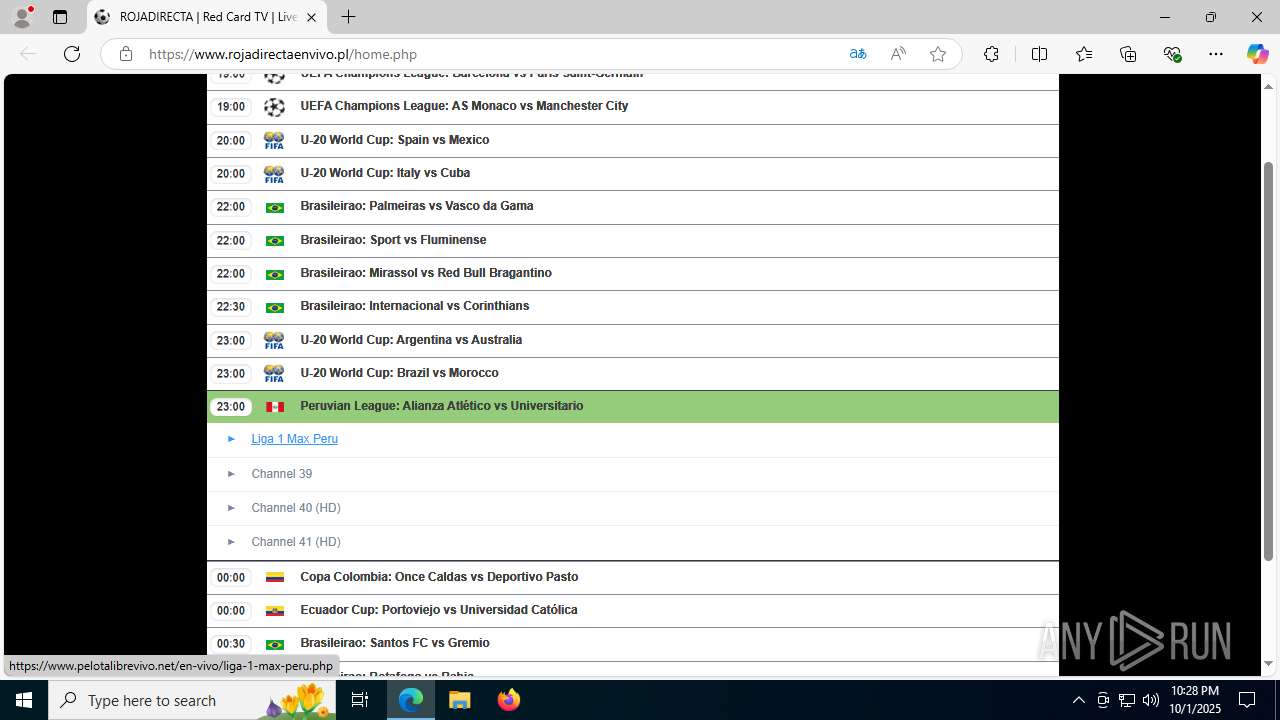The image size is (1280, 720).
Task: Click Ecuador flag on Portoviejo row
Action: coord(274,611)
